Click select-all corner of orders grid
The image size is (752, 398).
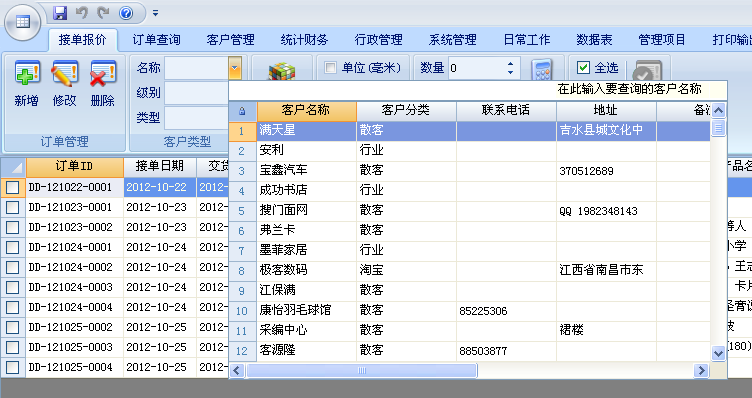click(x=13, y=167)
